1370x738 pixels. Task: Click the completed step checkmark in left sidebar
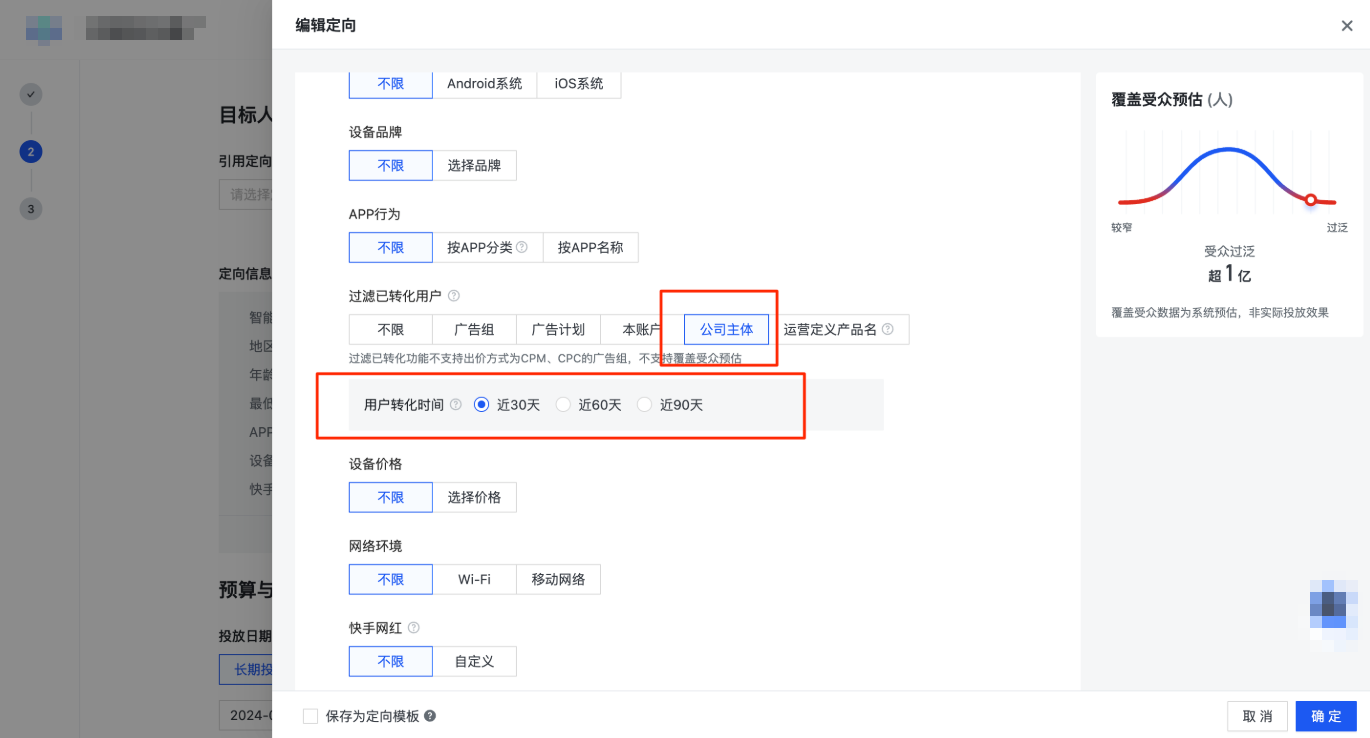[31, 94]
